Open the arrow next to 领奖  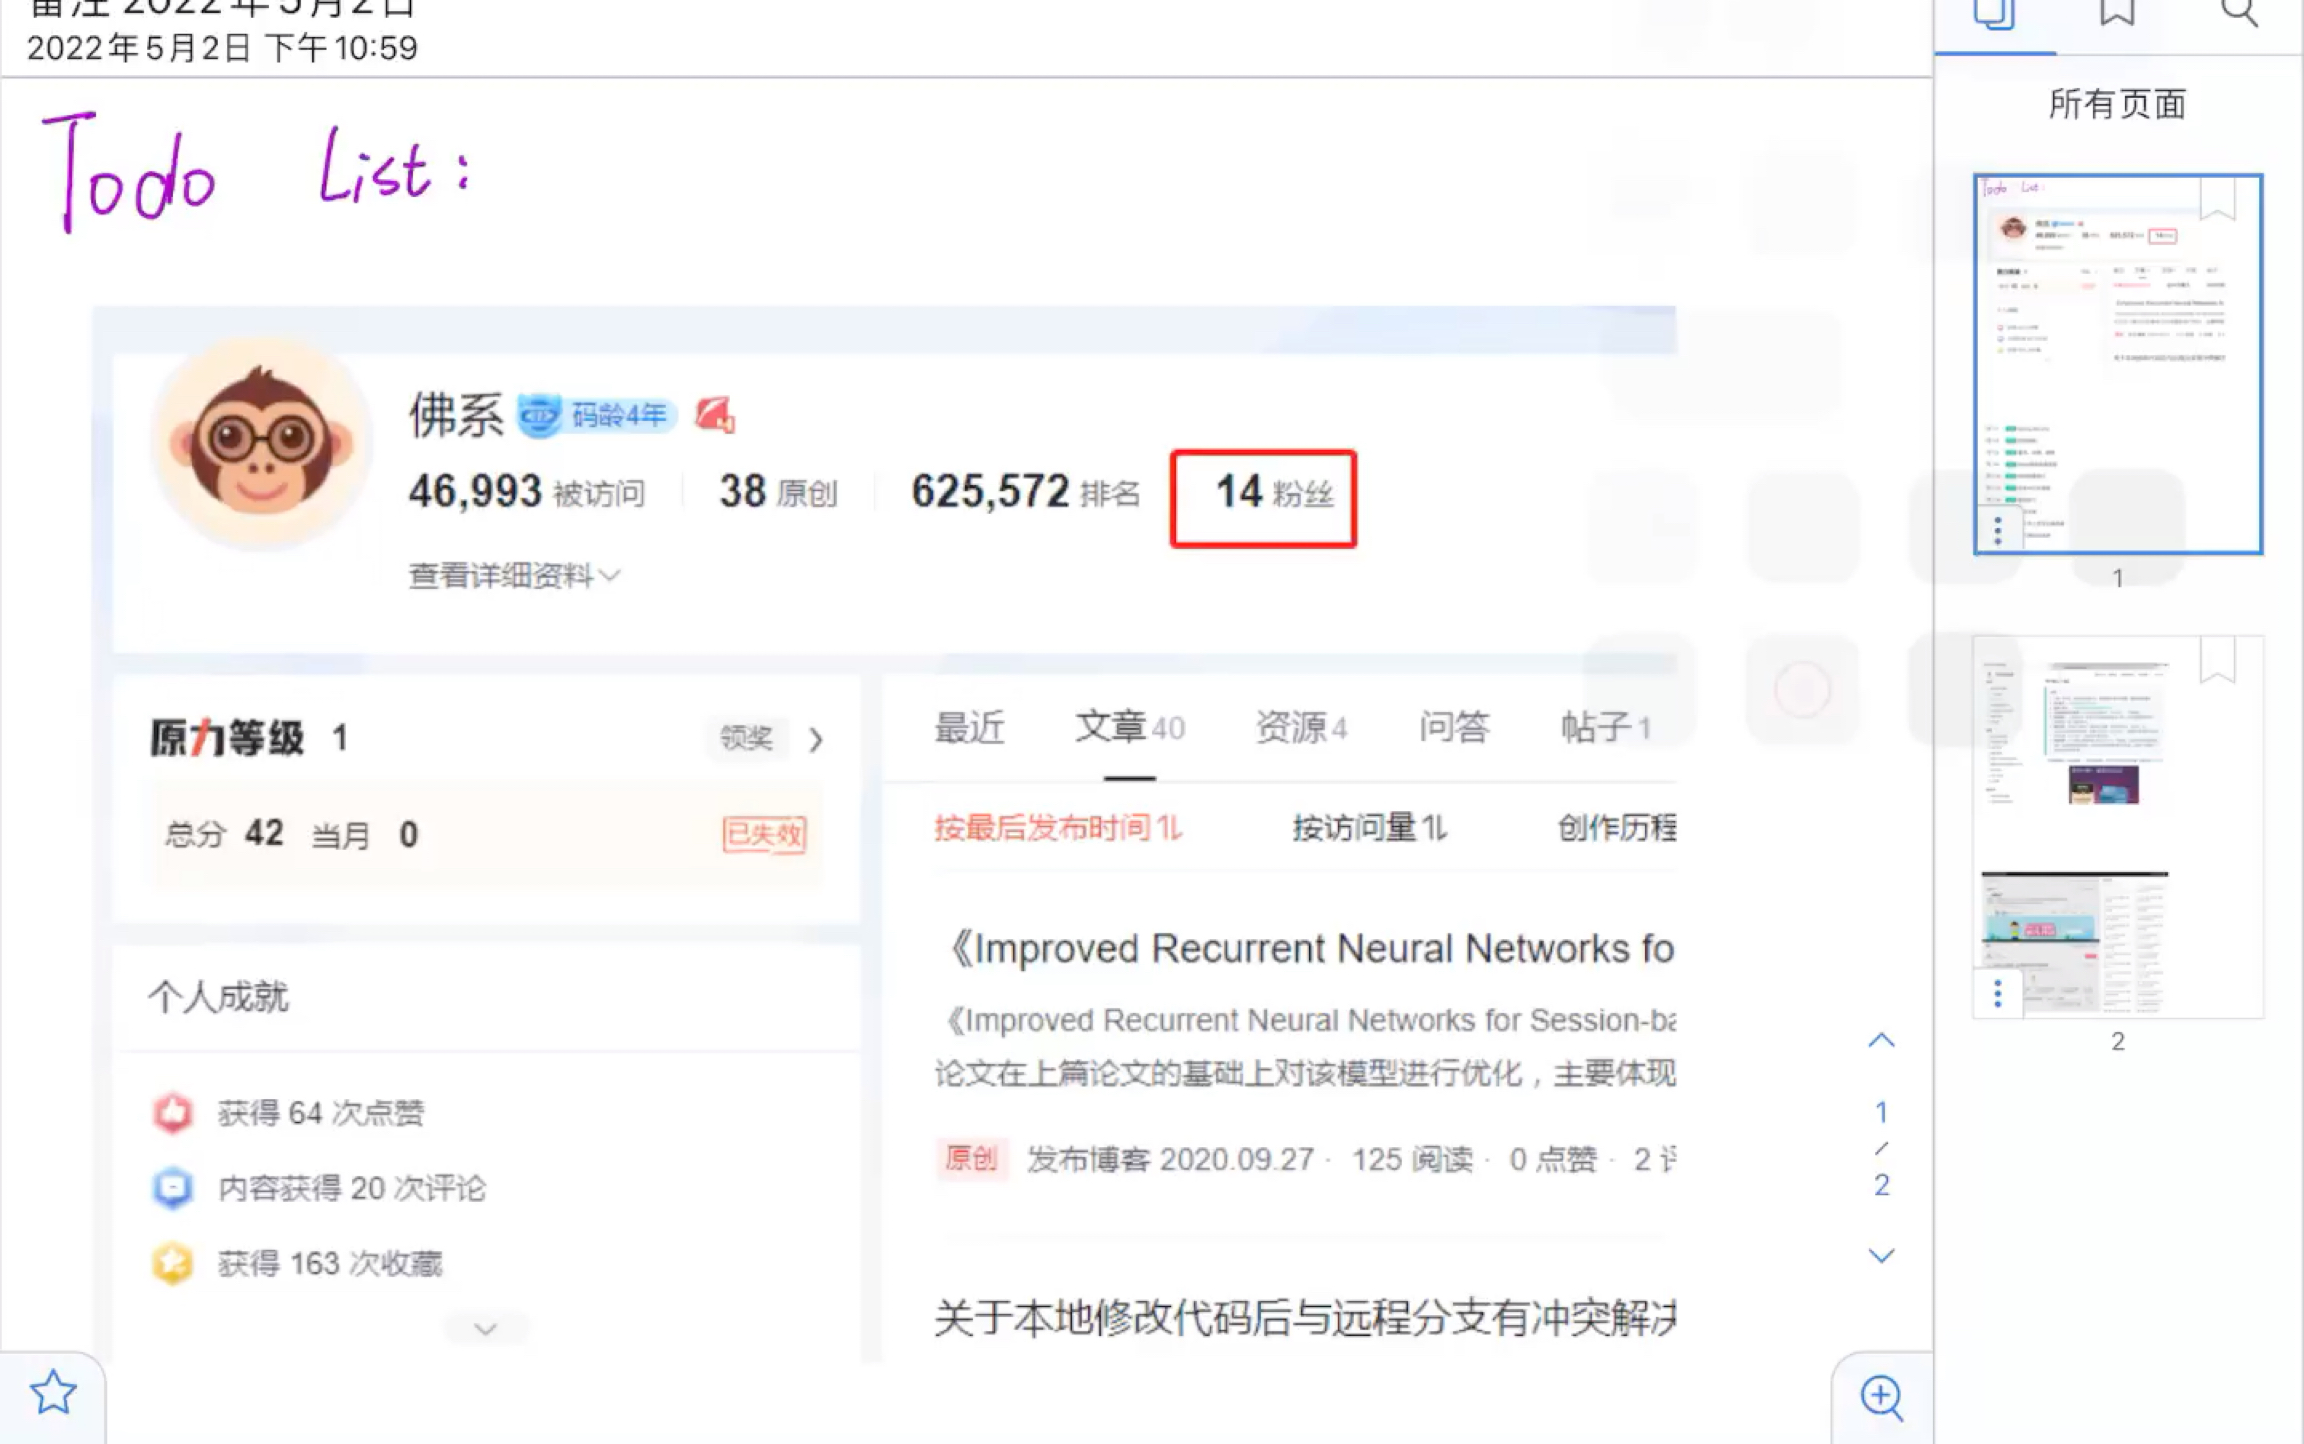[x=816, y=739]
